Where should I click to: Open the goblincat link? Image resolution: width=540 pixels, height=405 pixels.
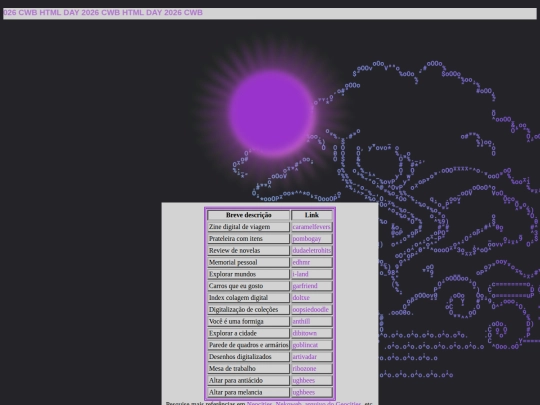[305, 345]
